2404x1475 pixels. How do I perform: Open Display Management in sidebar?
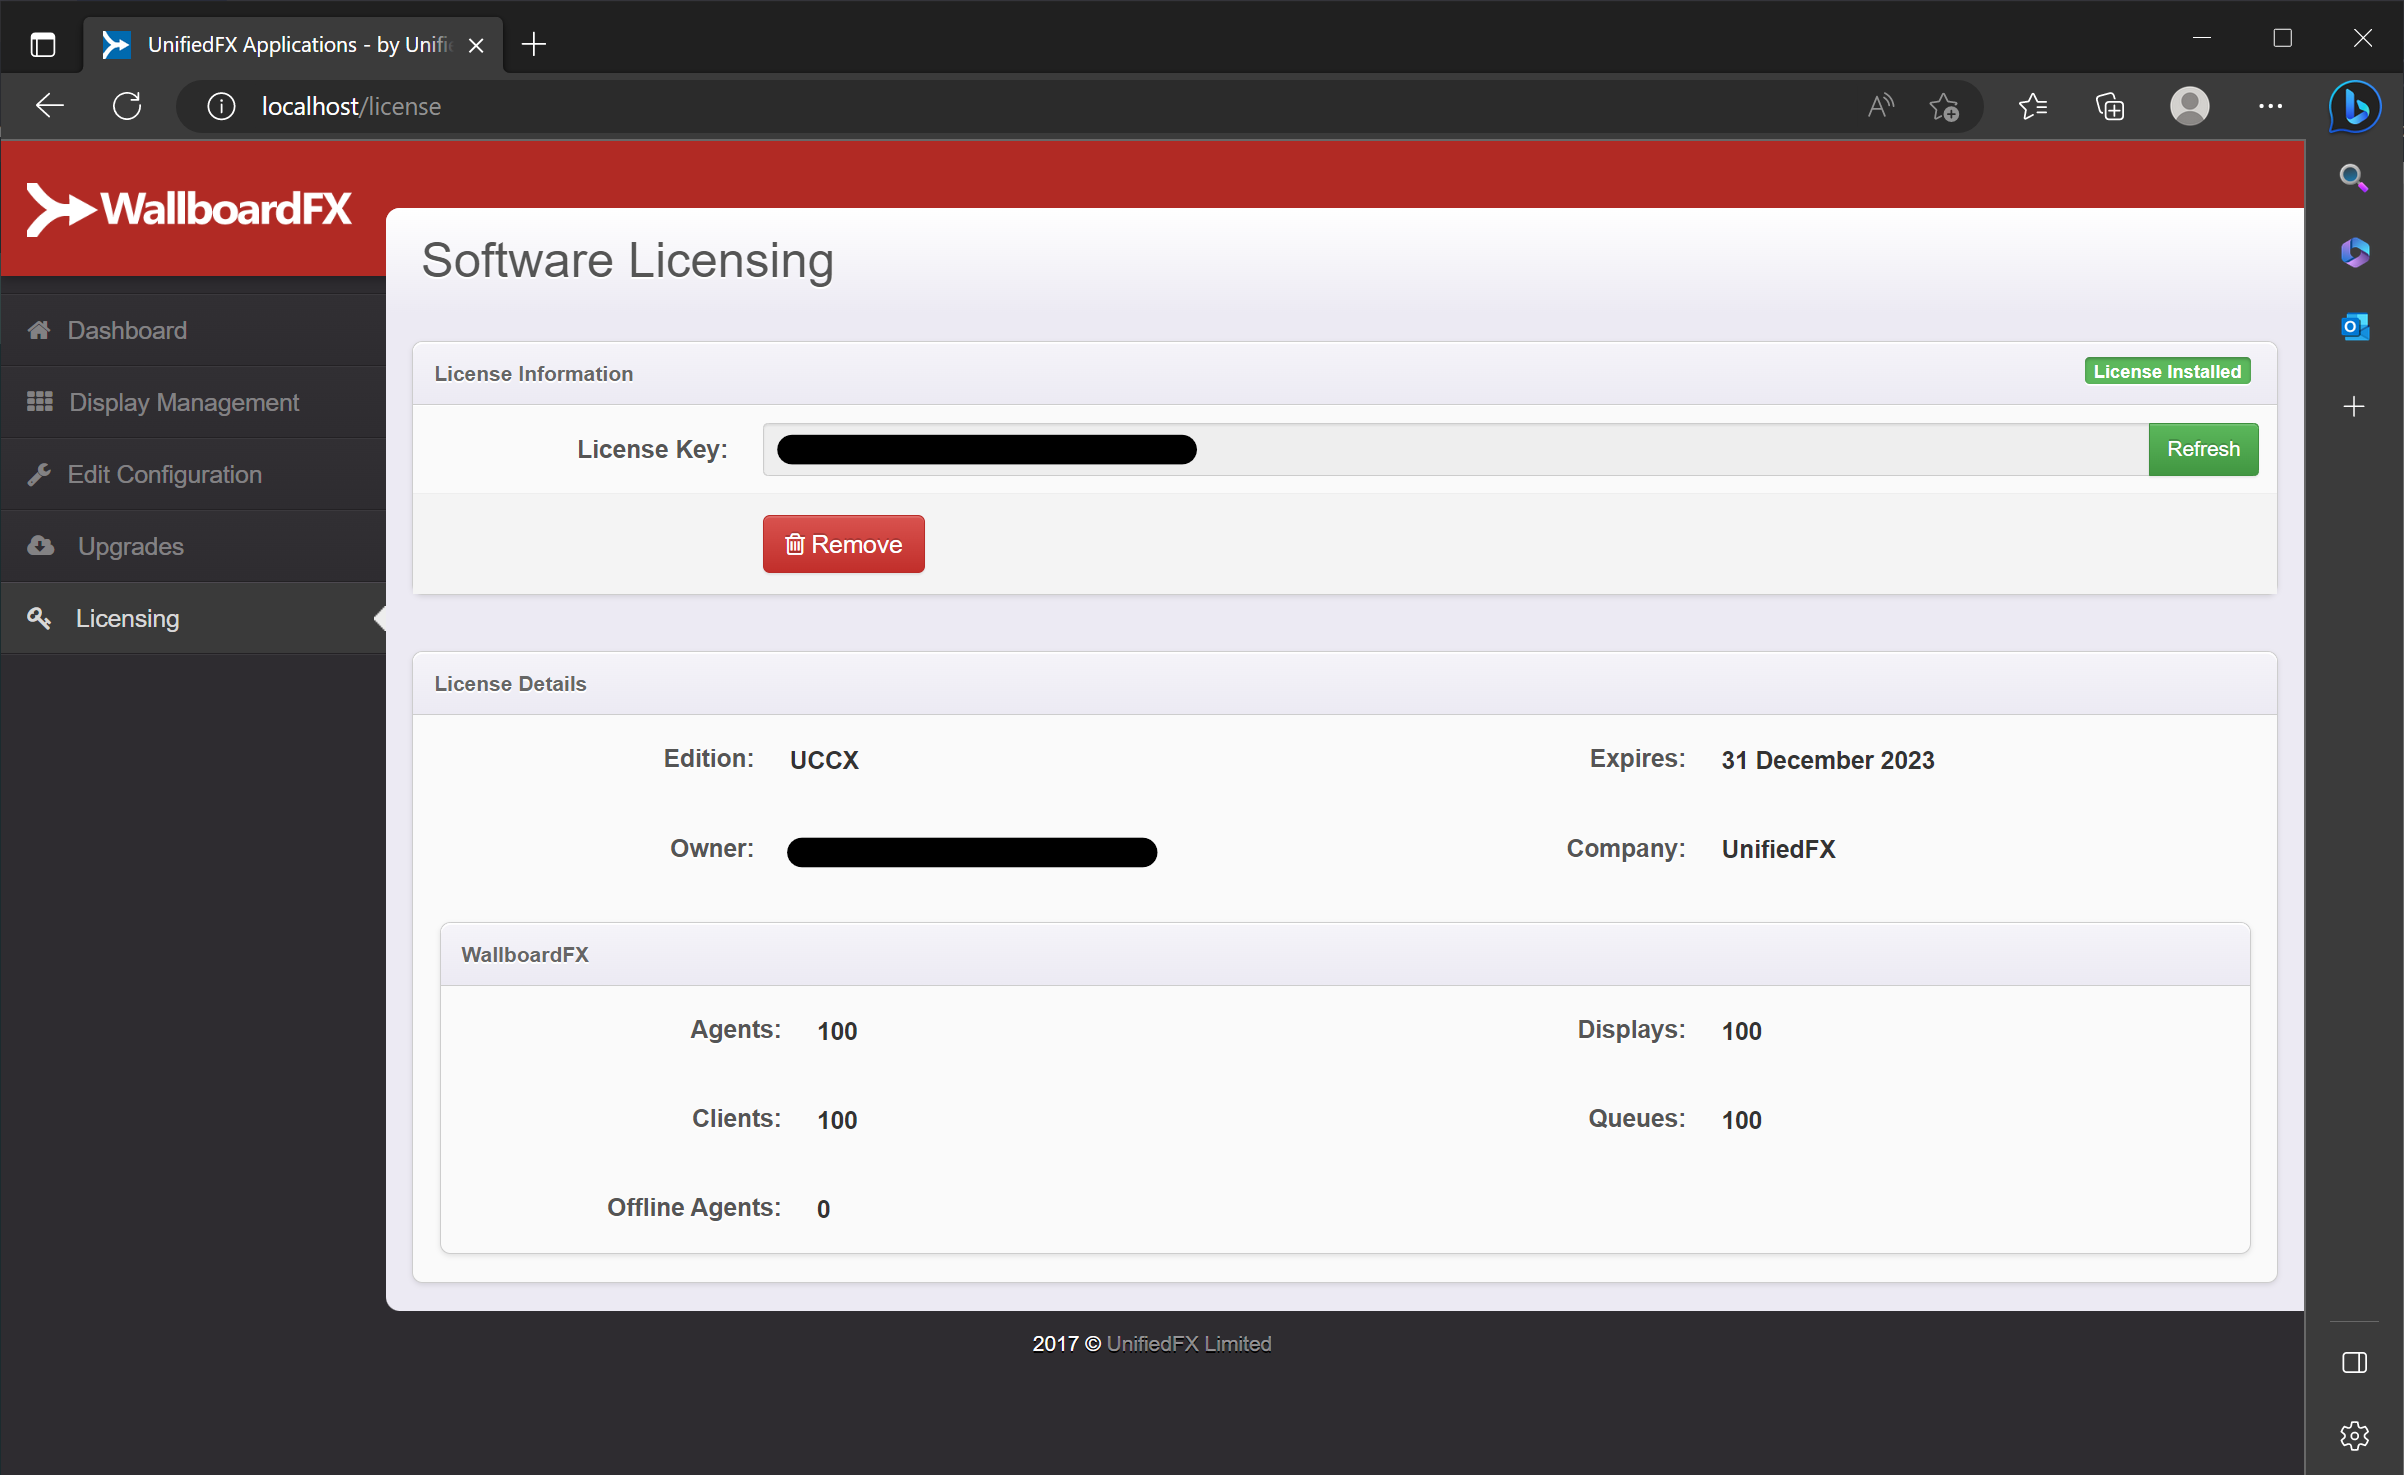coord(193,402)
